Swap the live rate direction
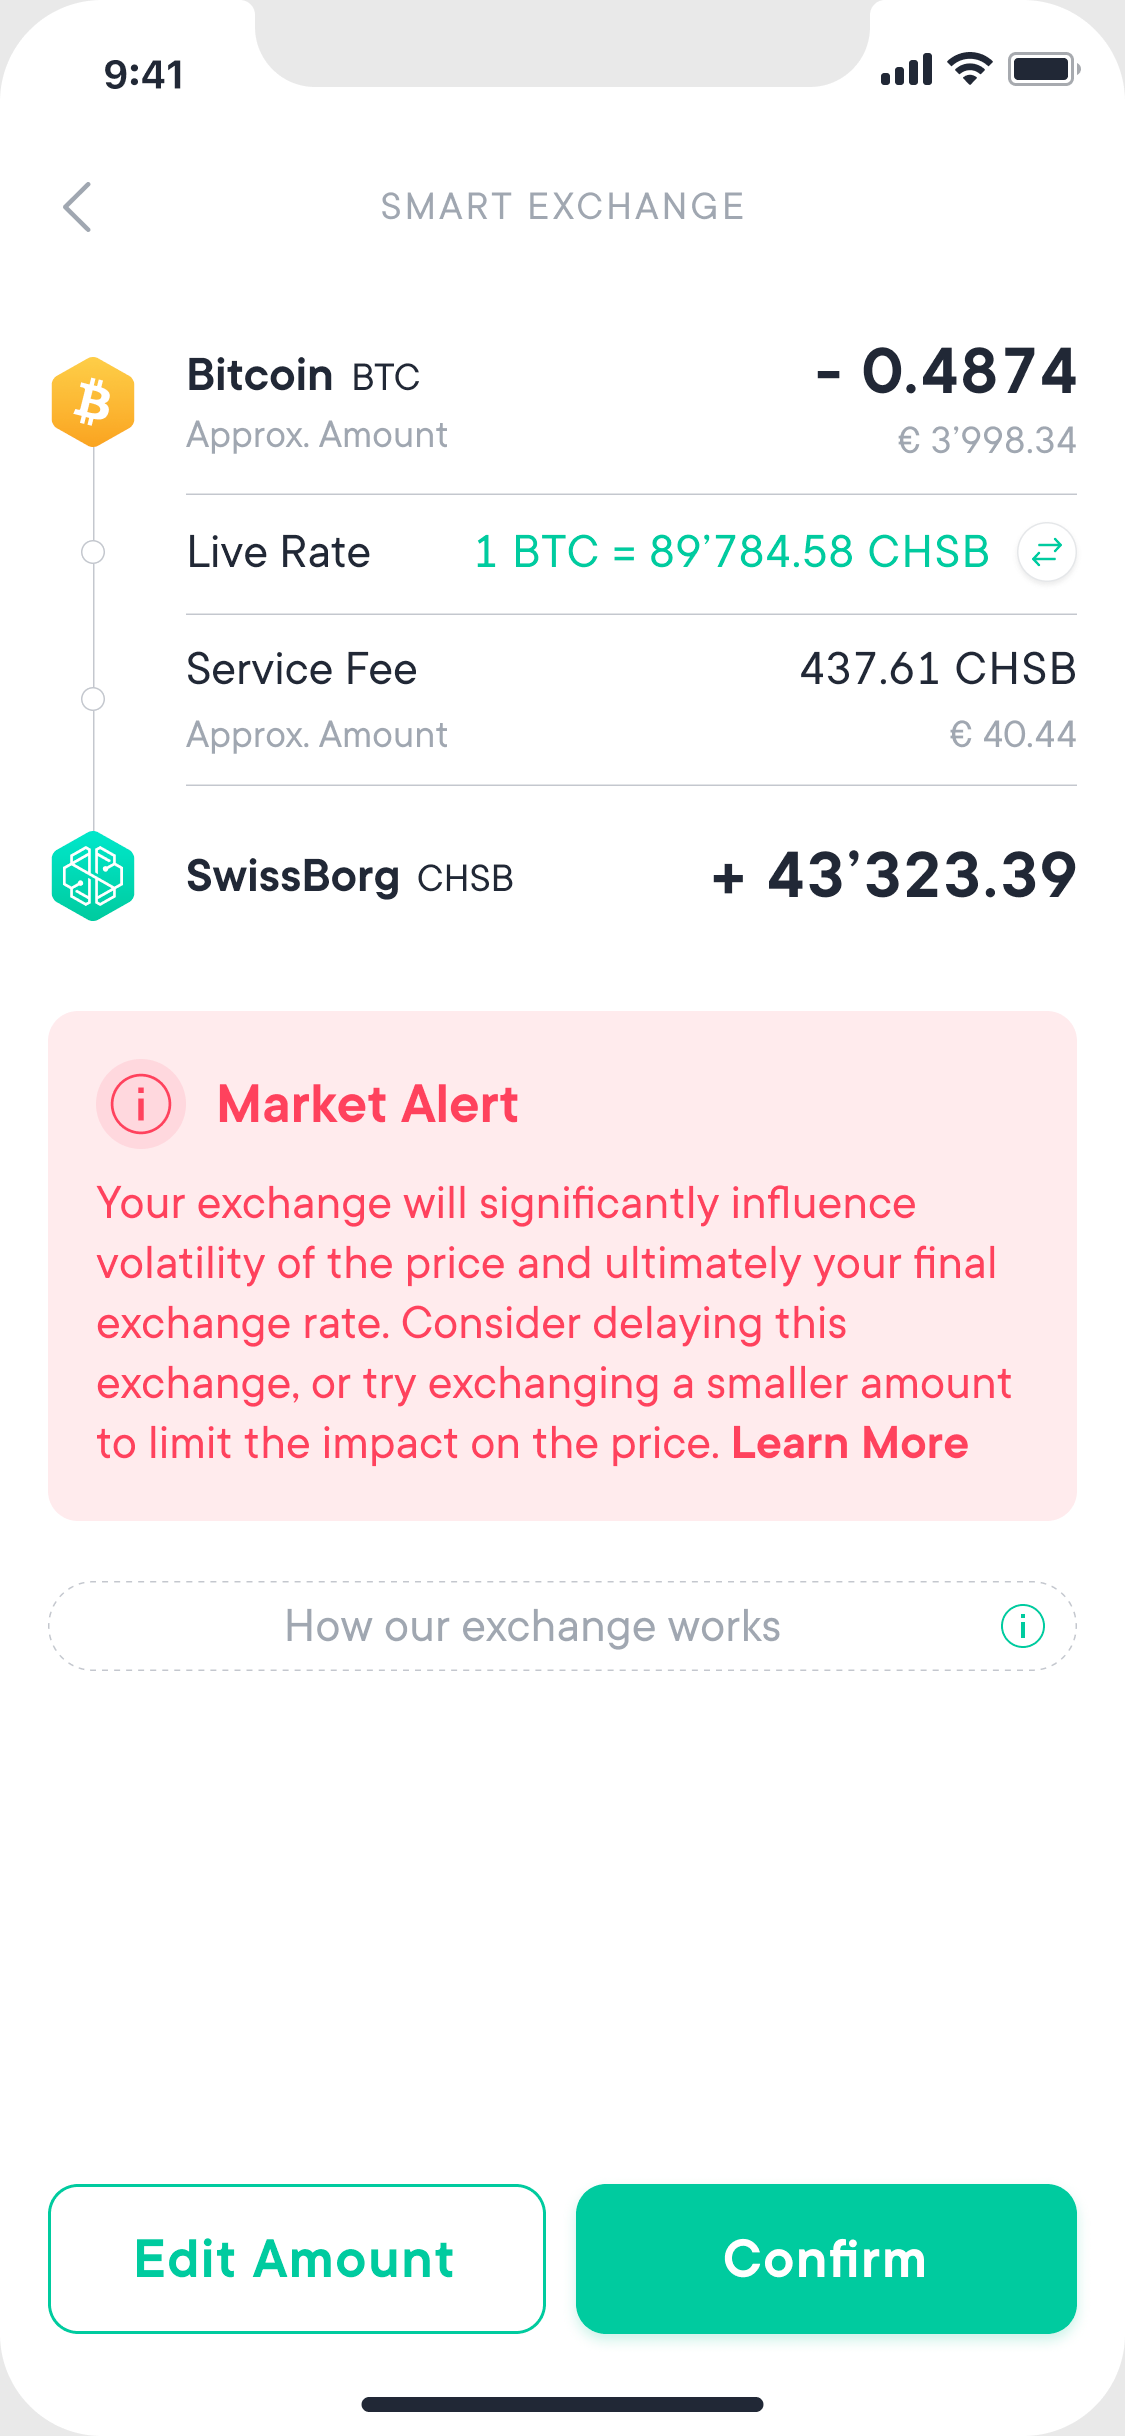The height and width of the screenshot is (2436, 1125). 1046,552
